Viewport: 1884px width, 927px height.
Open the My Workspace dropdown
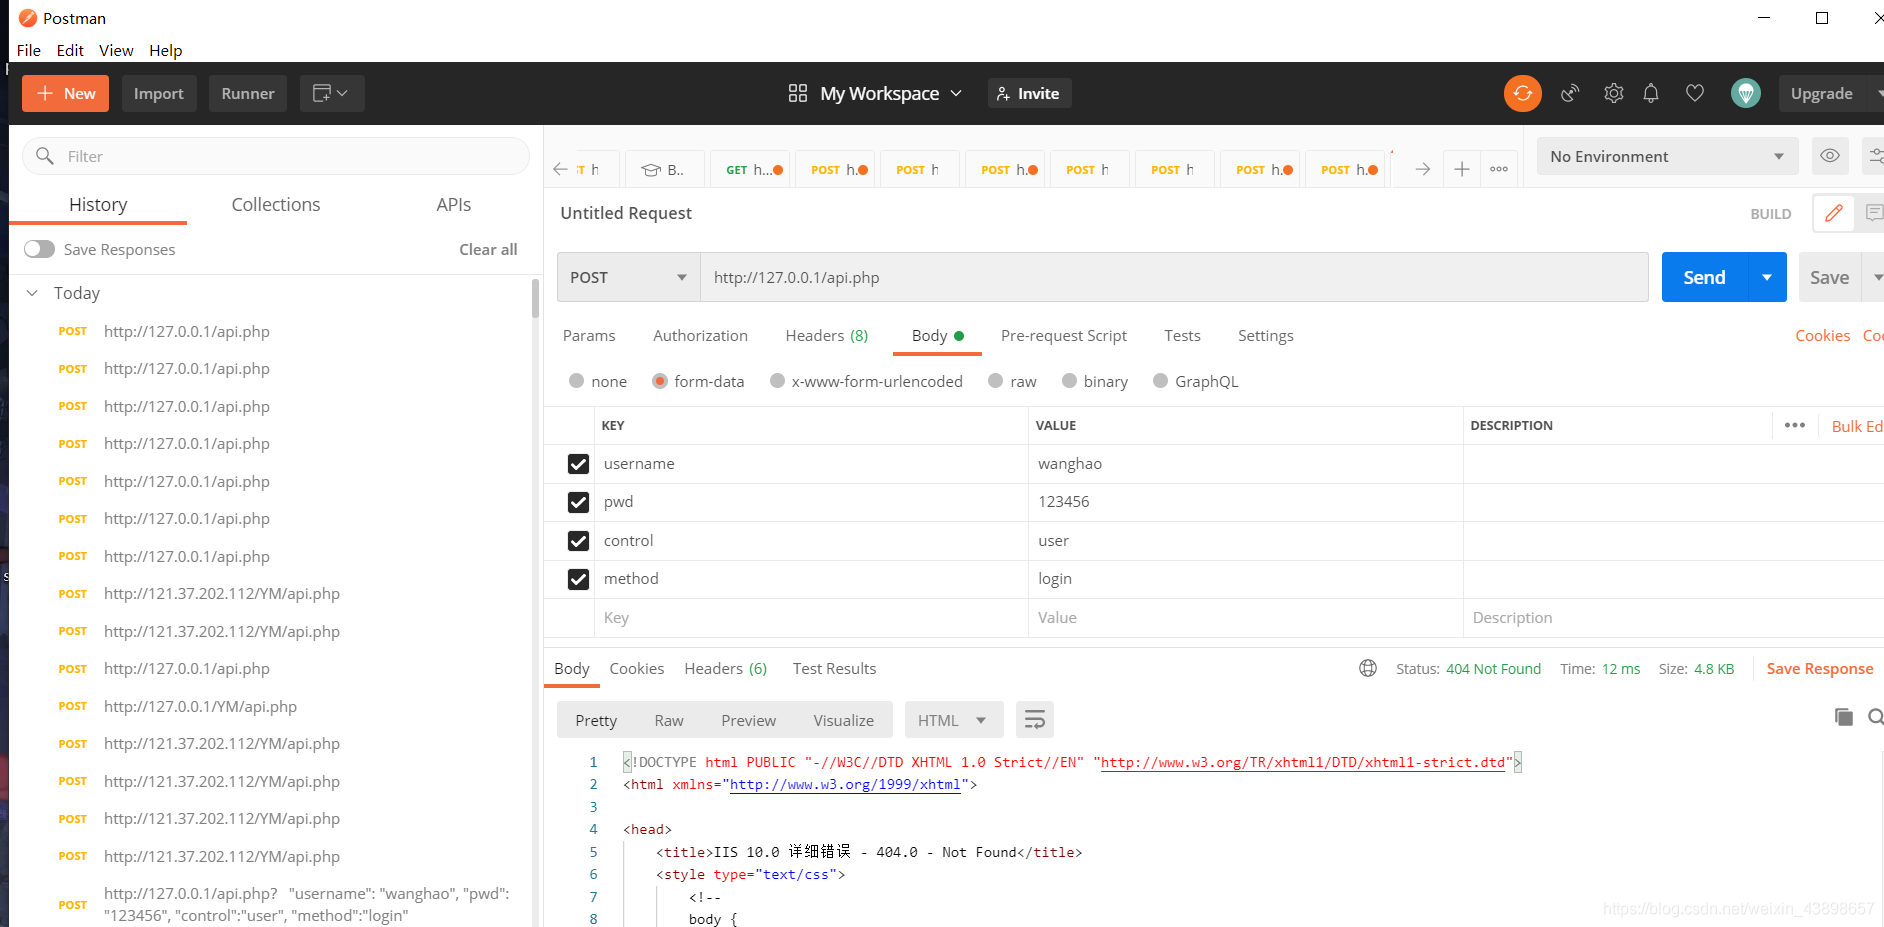click(x=890, y=93)
